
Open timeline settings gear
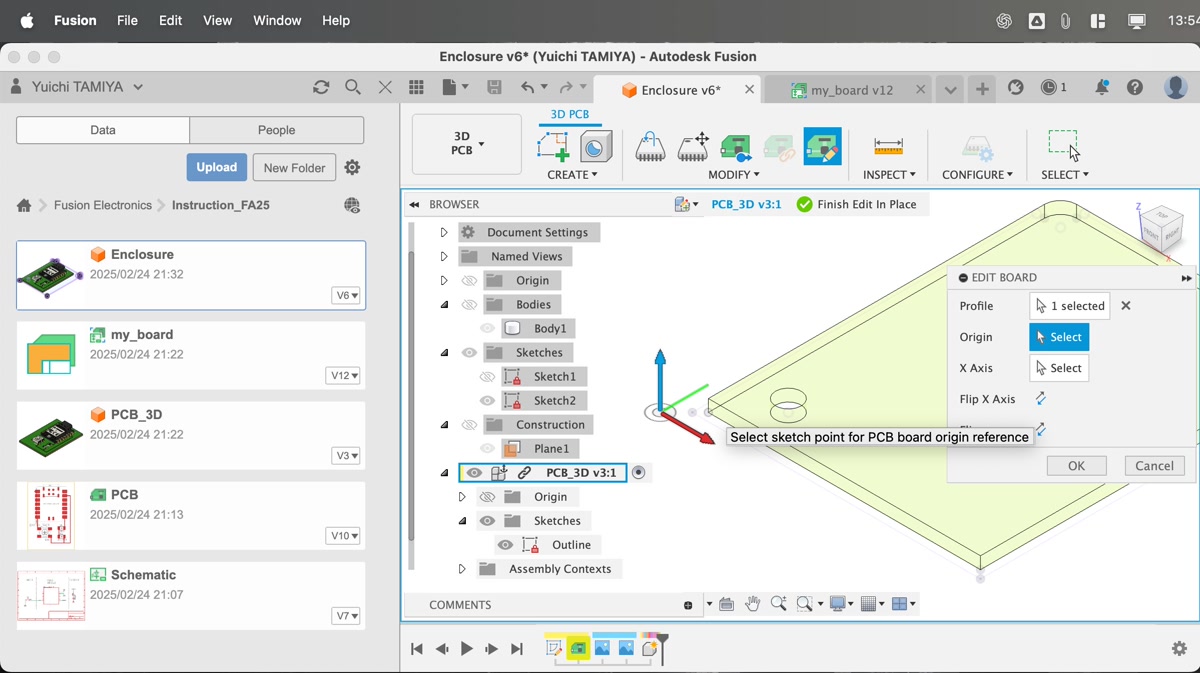point(1179,649)
